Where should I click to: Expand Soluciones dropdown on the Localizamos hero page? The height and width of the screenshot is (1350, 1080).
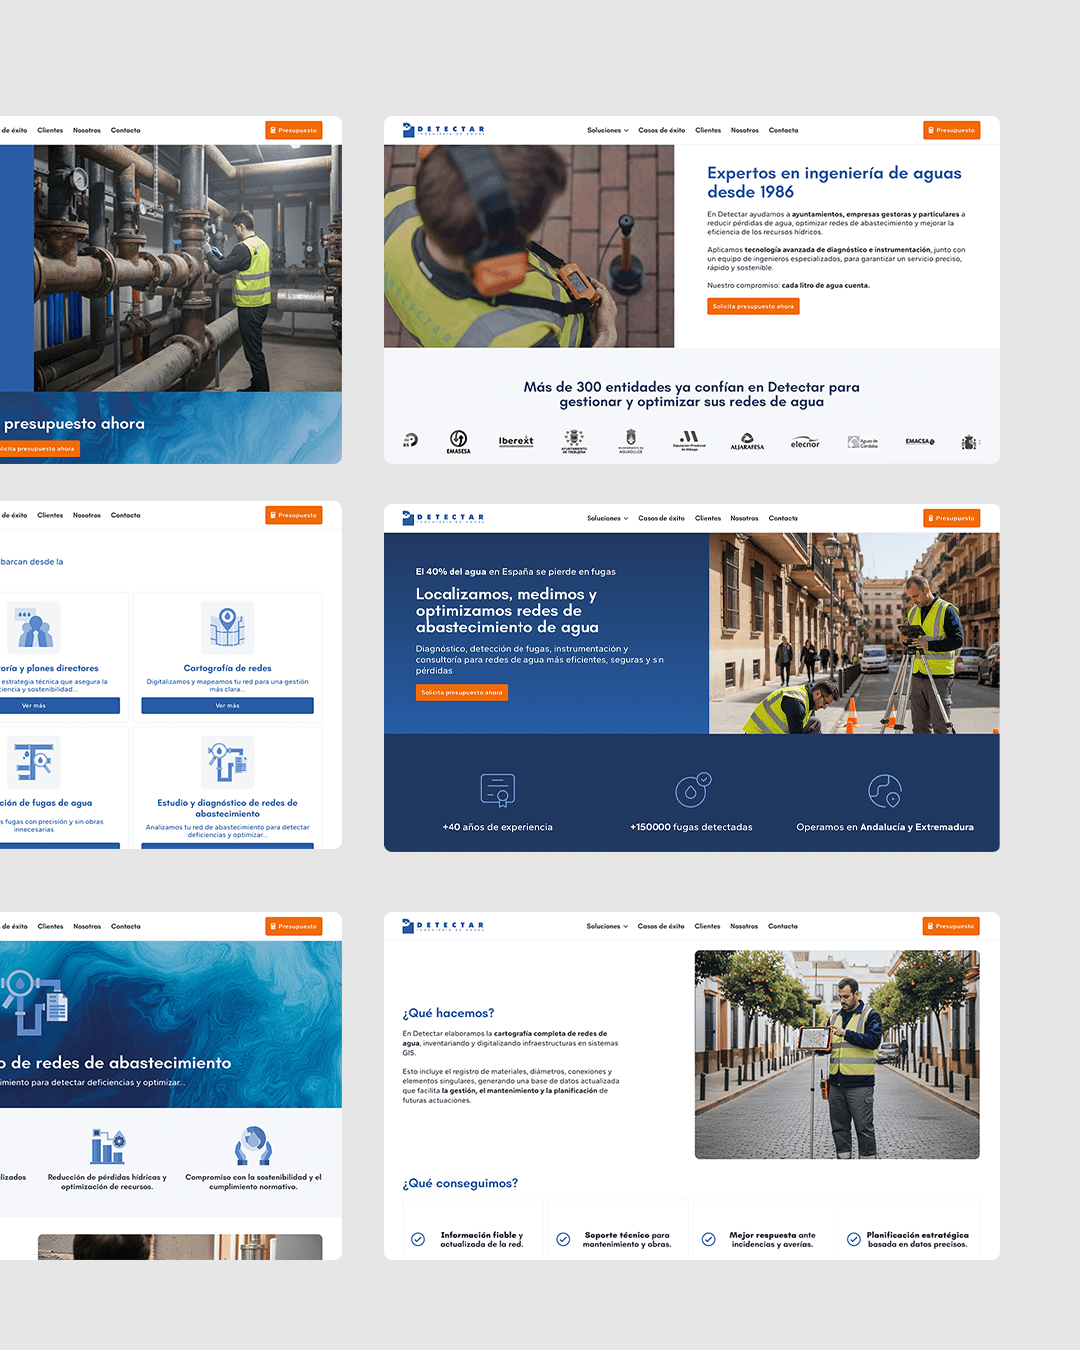pos(608,518)
